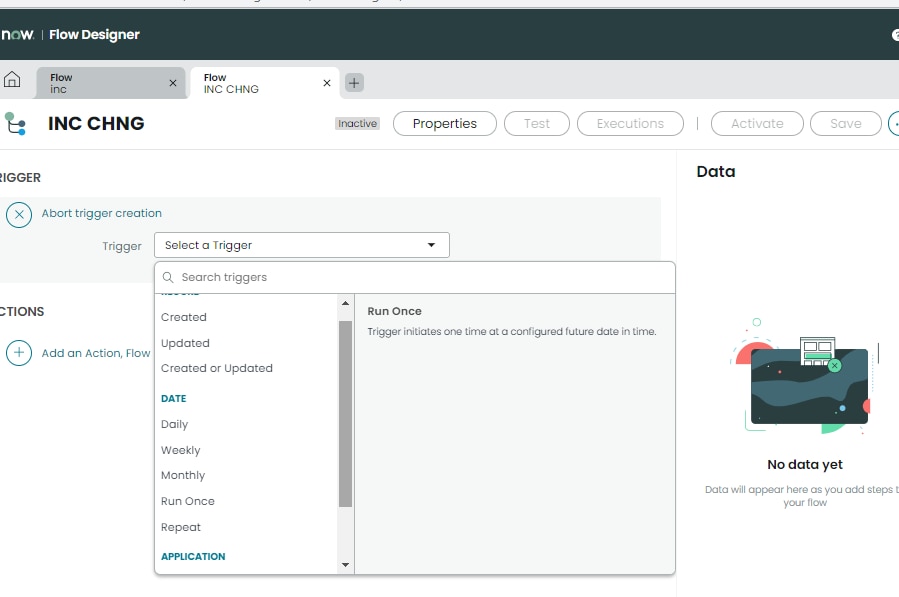Click the home icon tab
Viewport: 899px width, 597px height.
tap(13, 81)
